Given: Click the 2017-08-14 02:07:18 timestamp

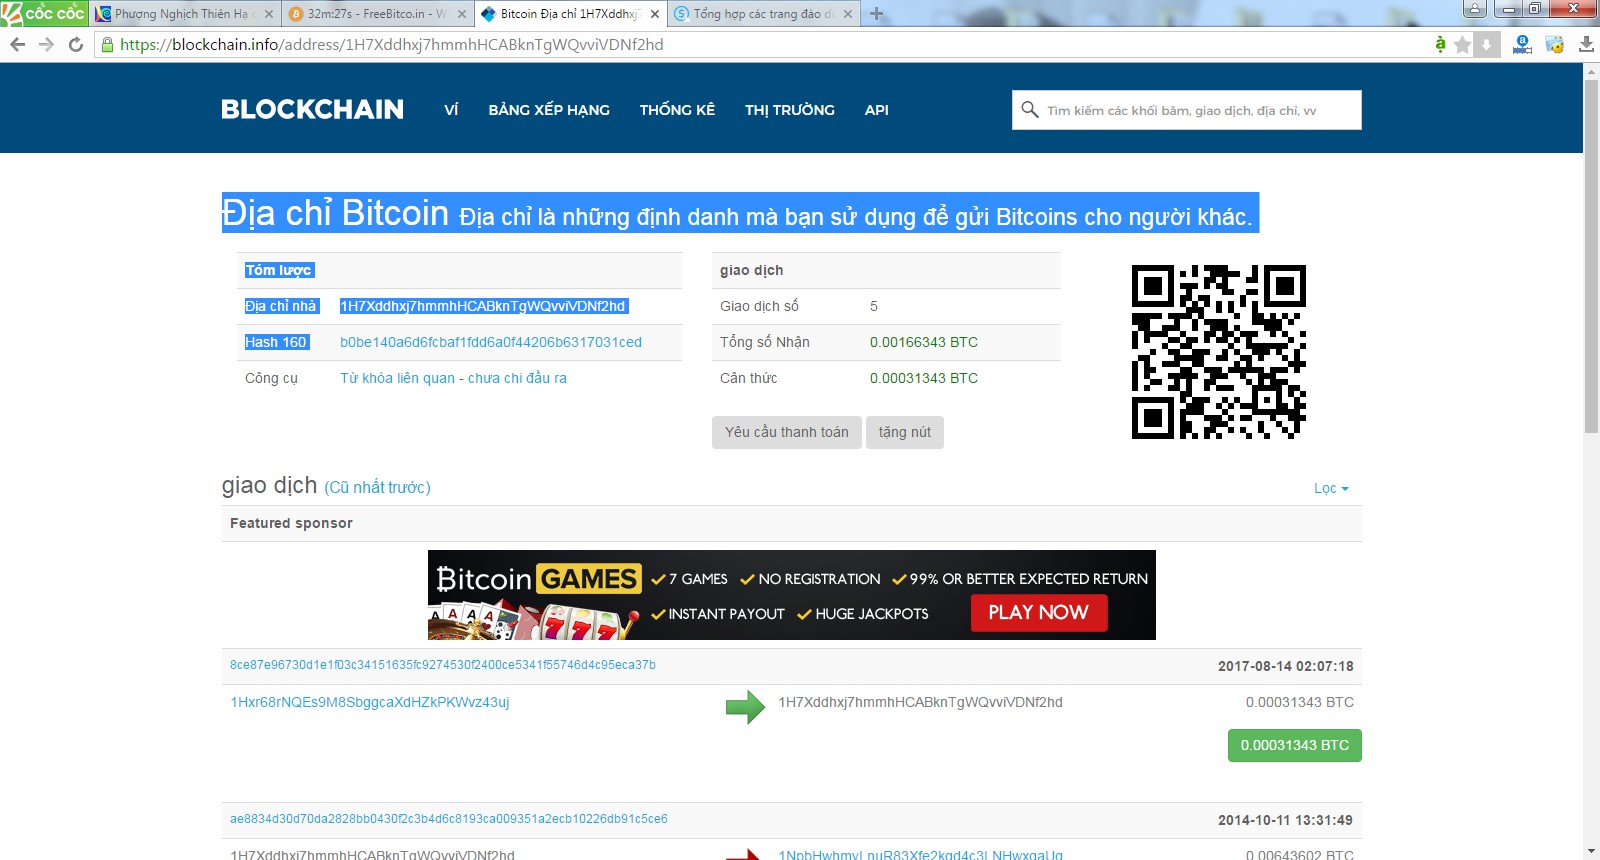Looking at the screenshot, I should click(x=1286, y=666).
